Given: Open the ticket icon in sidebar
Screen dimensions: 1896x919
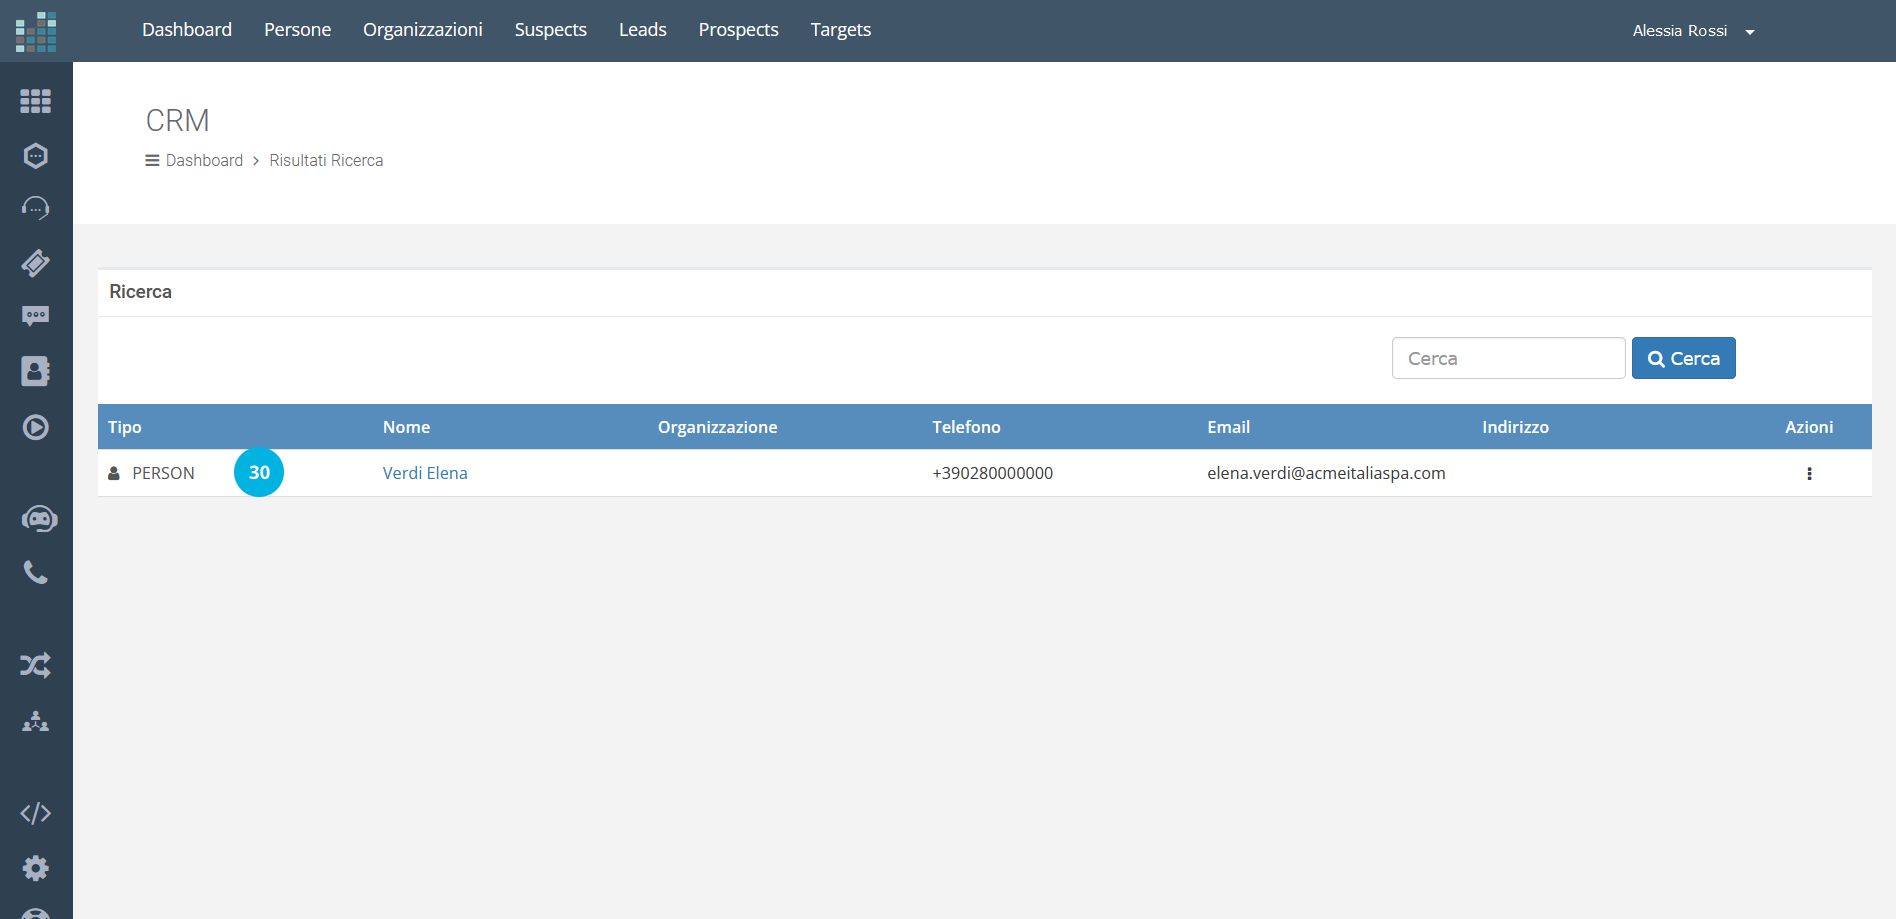Looking at the screenshot, I should [x=36, y=263].
